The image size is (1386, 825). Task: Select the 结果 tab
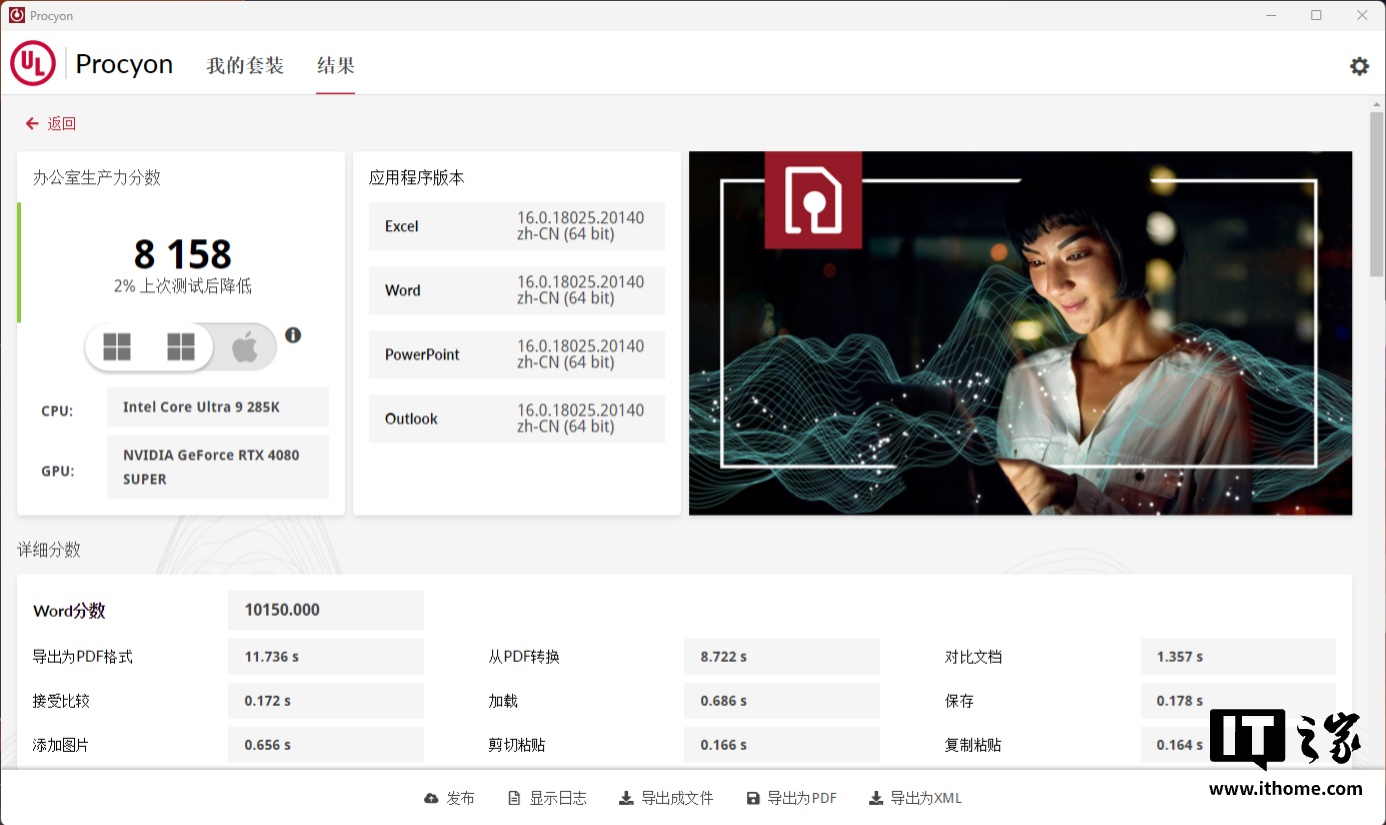[x=335, y=66]
